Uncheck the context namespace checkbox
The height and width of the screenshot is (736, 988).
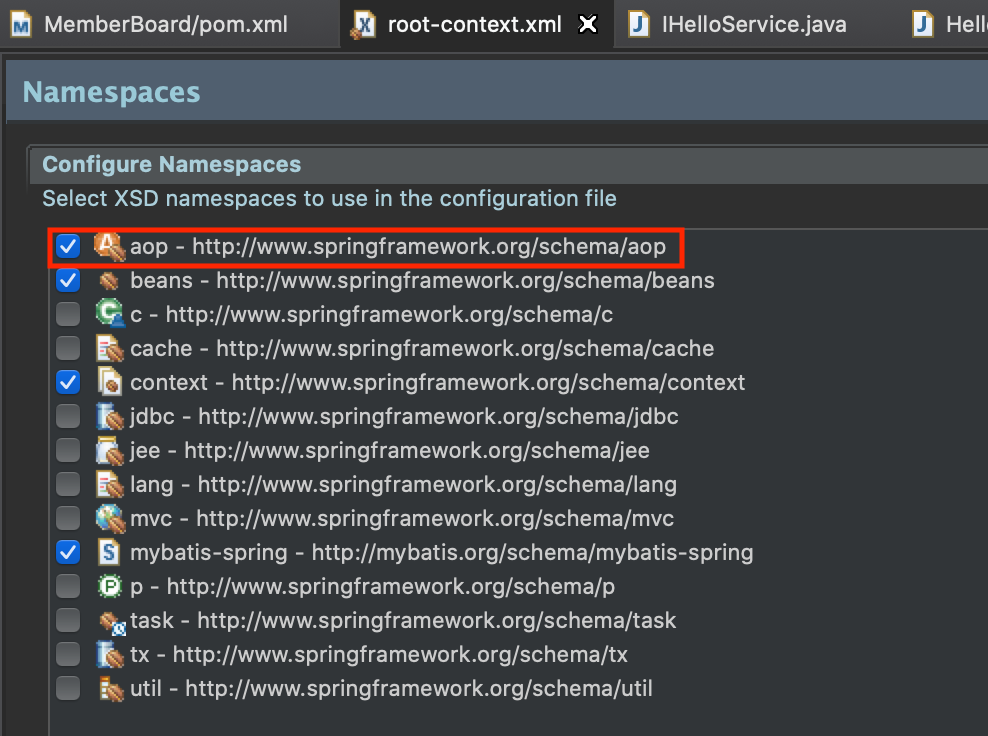click(67, 382)
